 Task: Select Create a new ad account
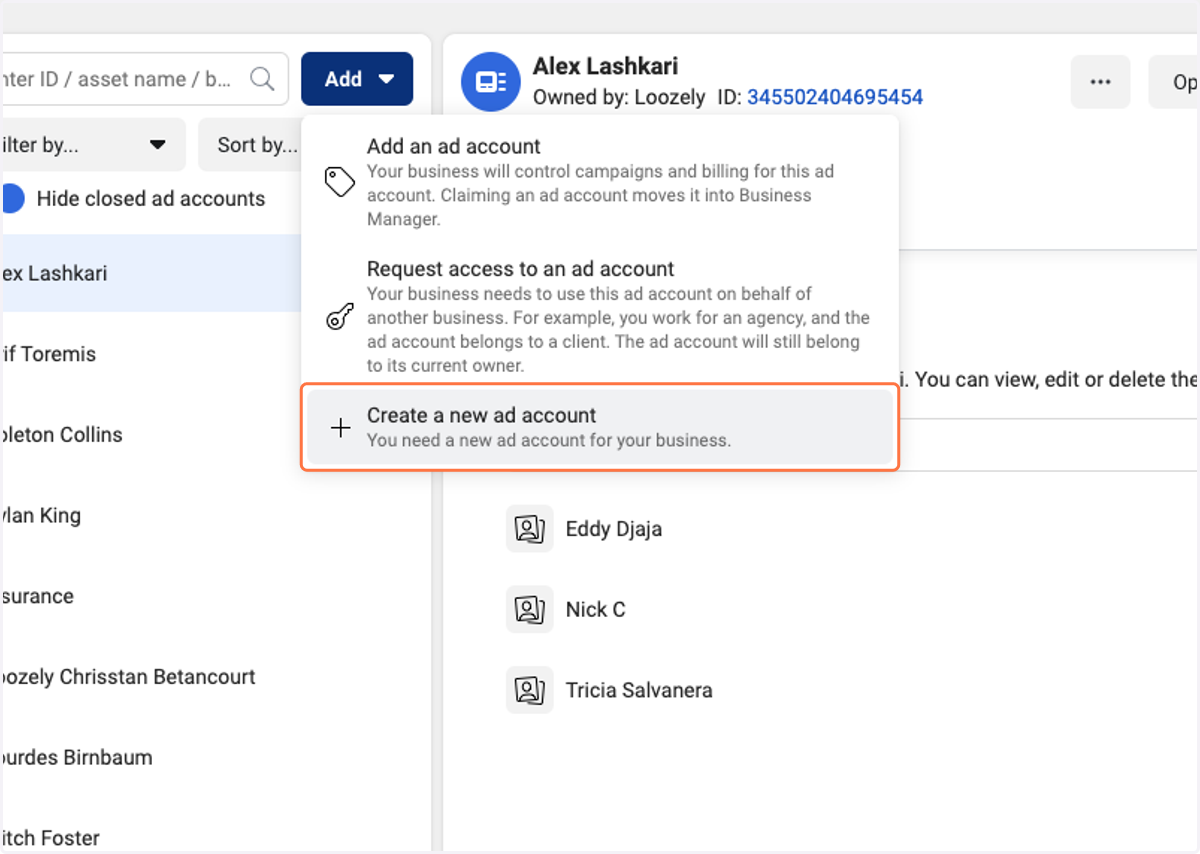click(600, 428)
